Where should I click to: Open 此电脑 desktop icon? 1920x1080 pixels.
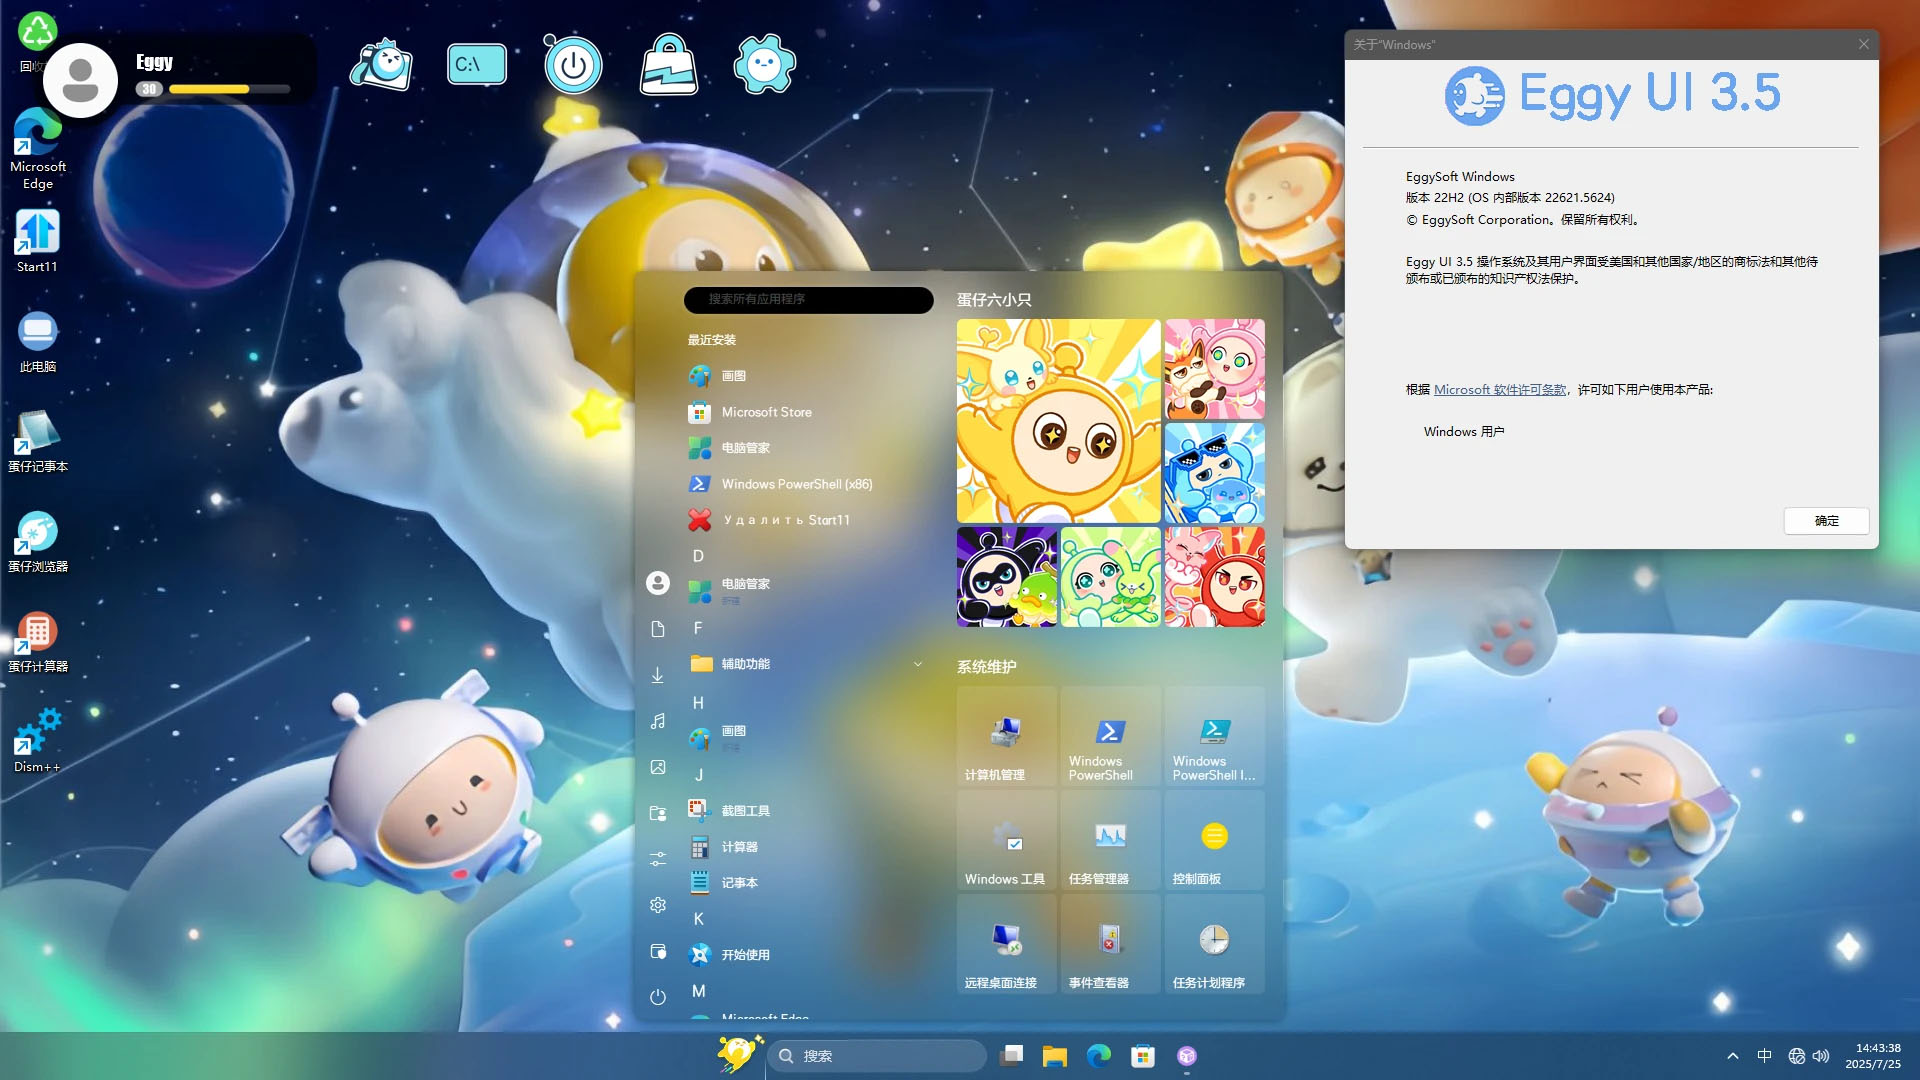click(38, 342)
